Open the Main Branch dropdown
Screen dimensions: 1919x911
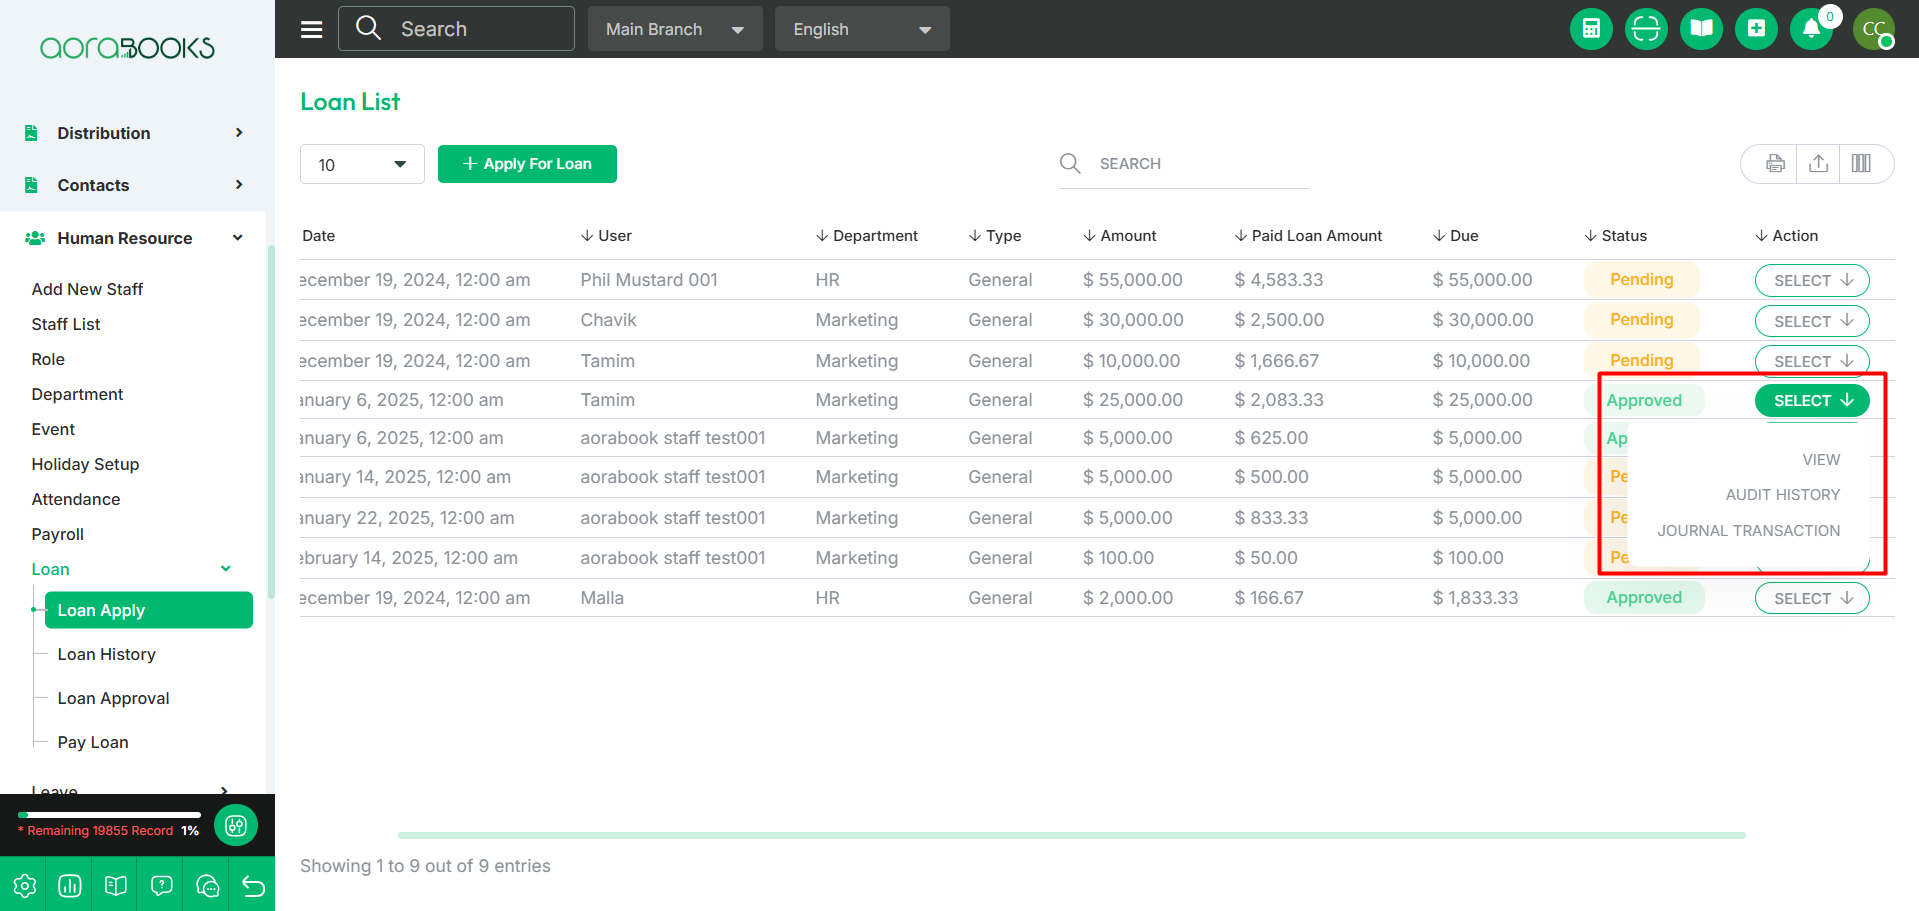click(x=675, y=29)
